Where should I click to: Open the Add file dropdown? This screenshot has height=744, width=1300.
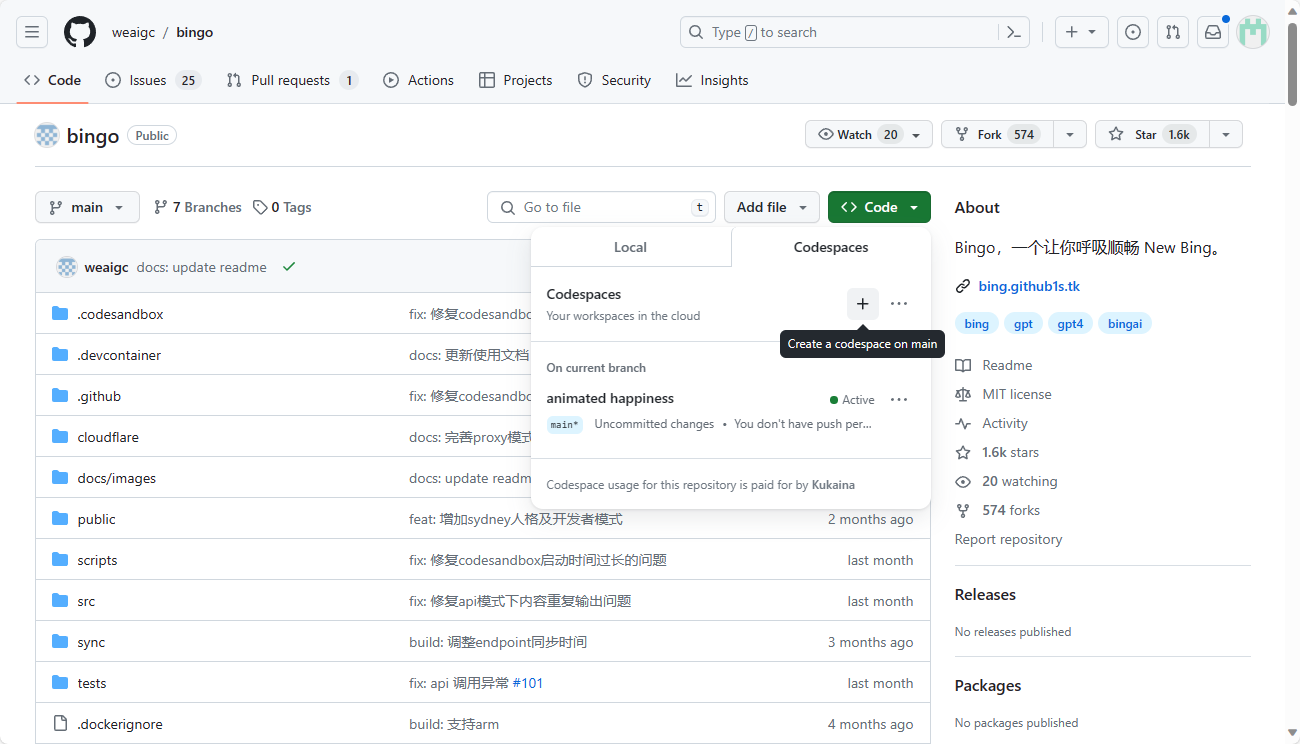pyautogui.click(x=772, y=207)
